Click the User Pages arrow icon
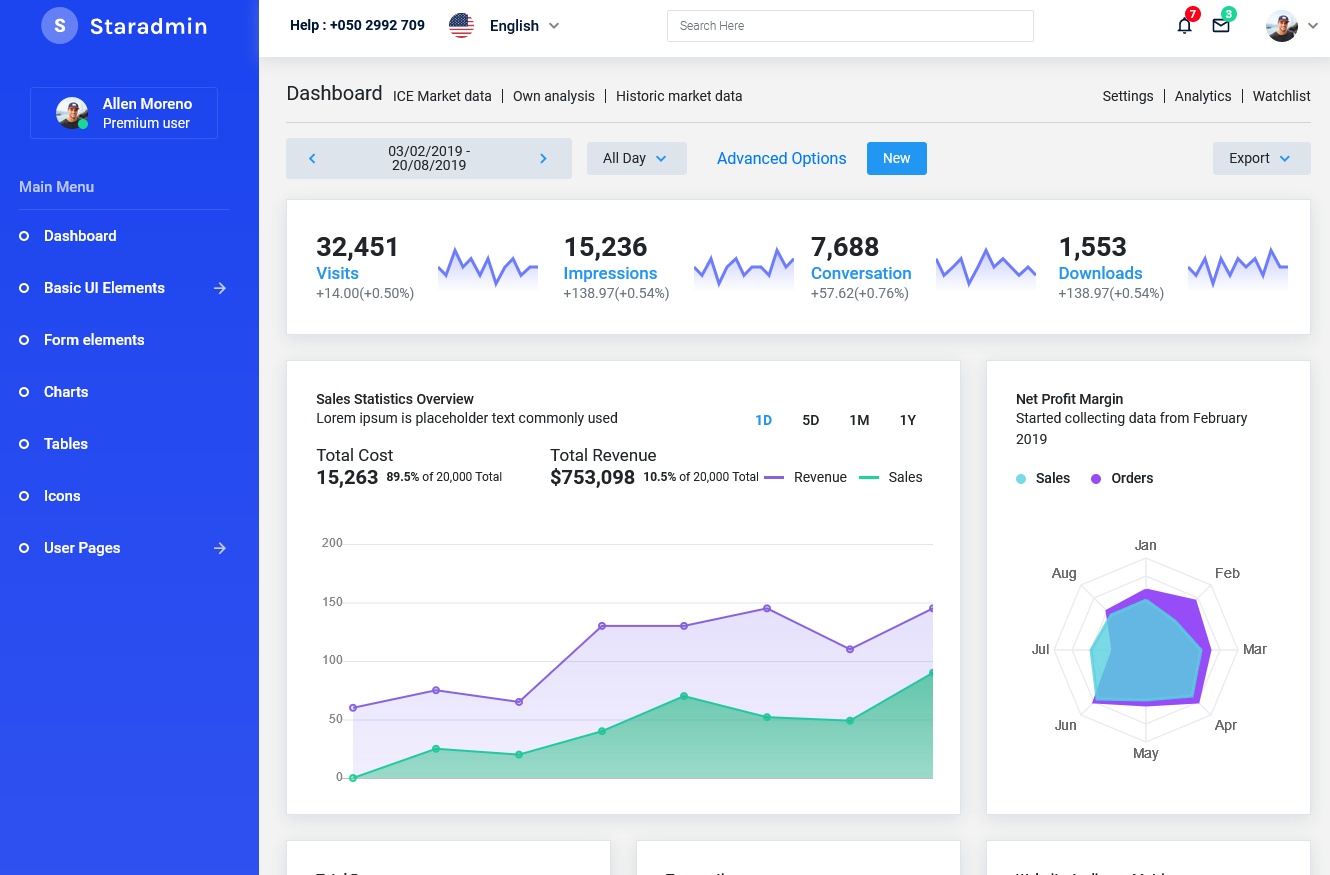1330x875 pixels. [x=220, y=548]
